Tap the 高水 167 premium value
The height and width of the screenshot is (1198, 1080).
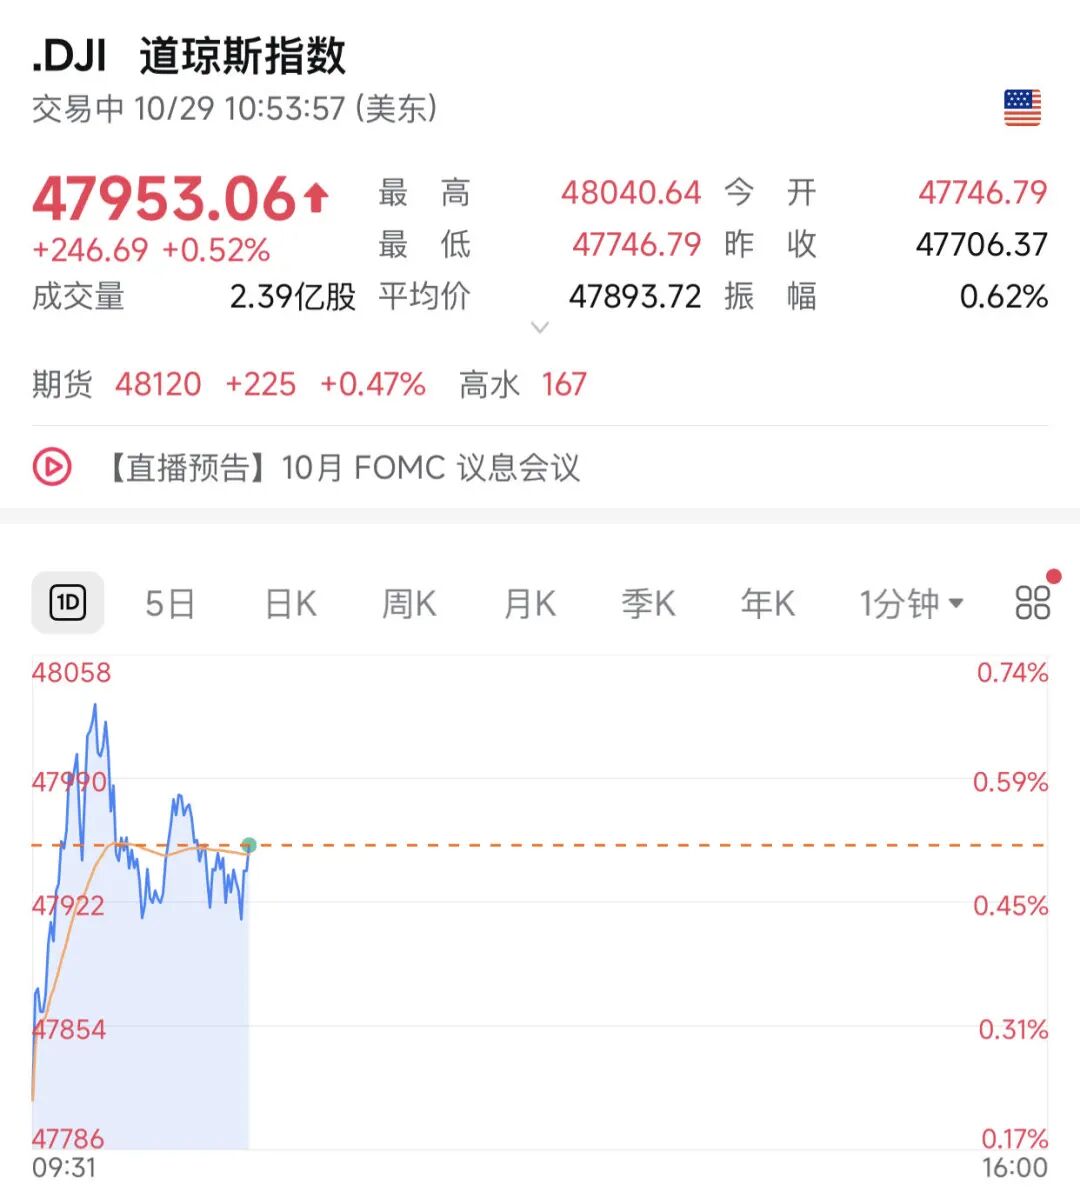pyautogui.click(x=564, y=384)
